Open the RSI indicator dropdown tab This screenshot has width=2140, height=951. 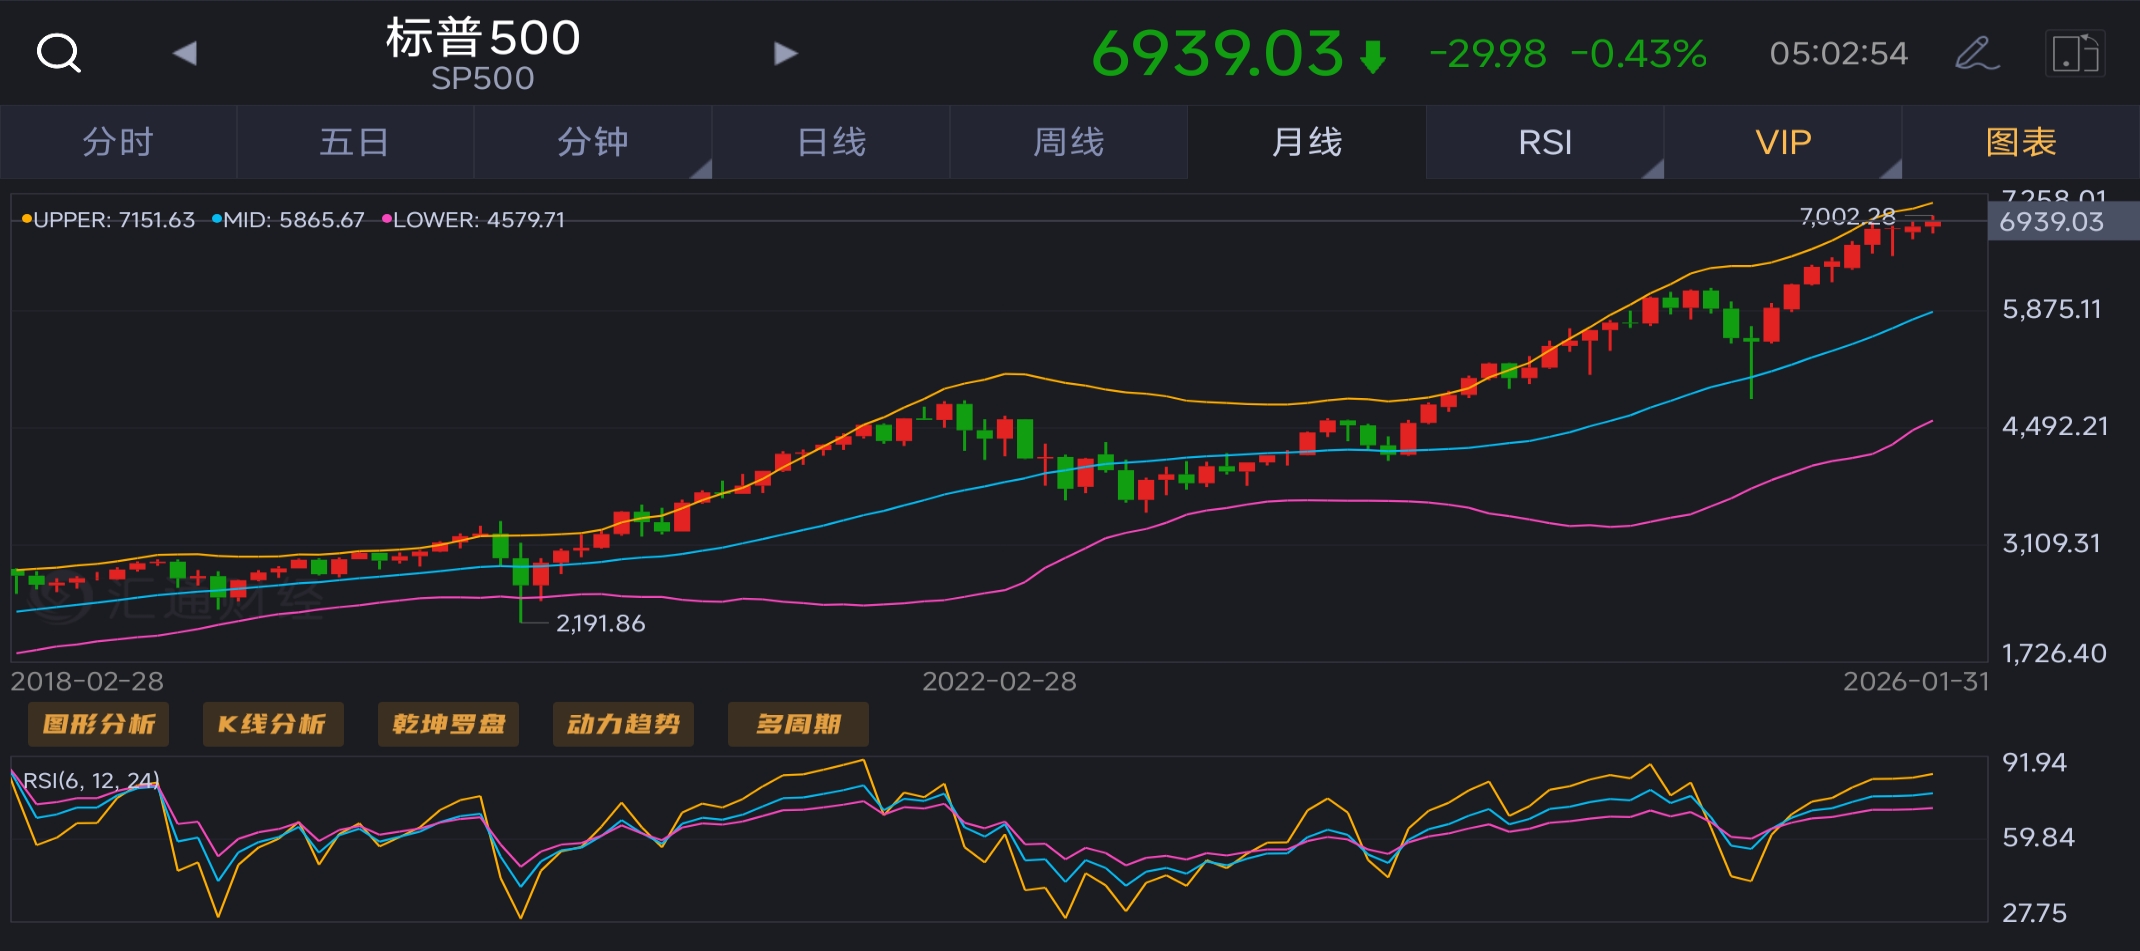pyautogui.click(x=1545, y=142)
